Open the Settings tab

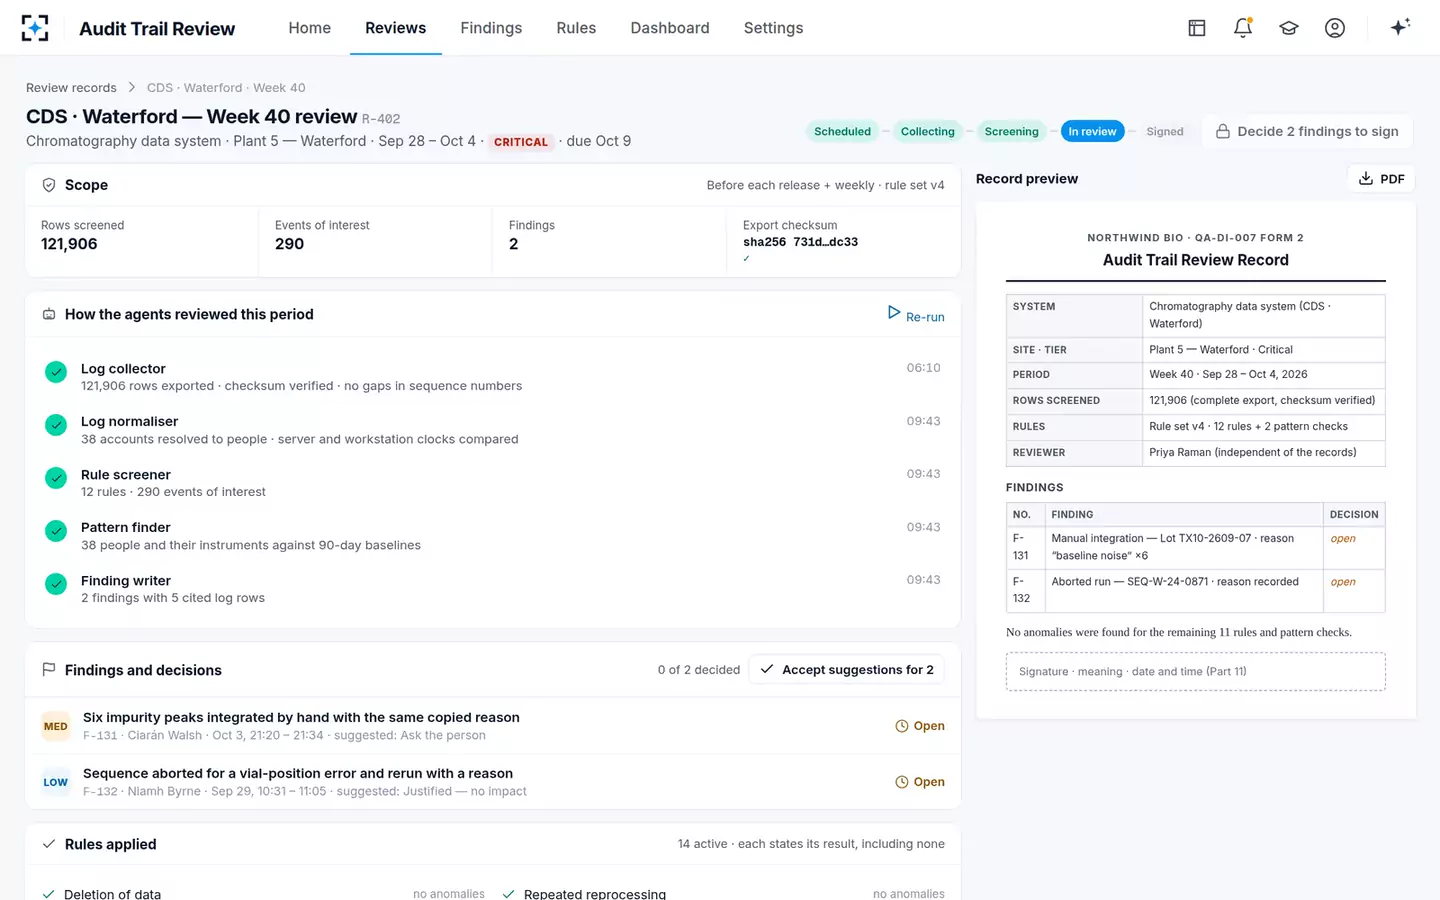773,28
